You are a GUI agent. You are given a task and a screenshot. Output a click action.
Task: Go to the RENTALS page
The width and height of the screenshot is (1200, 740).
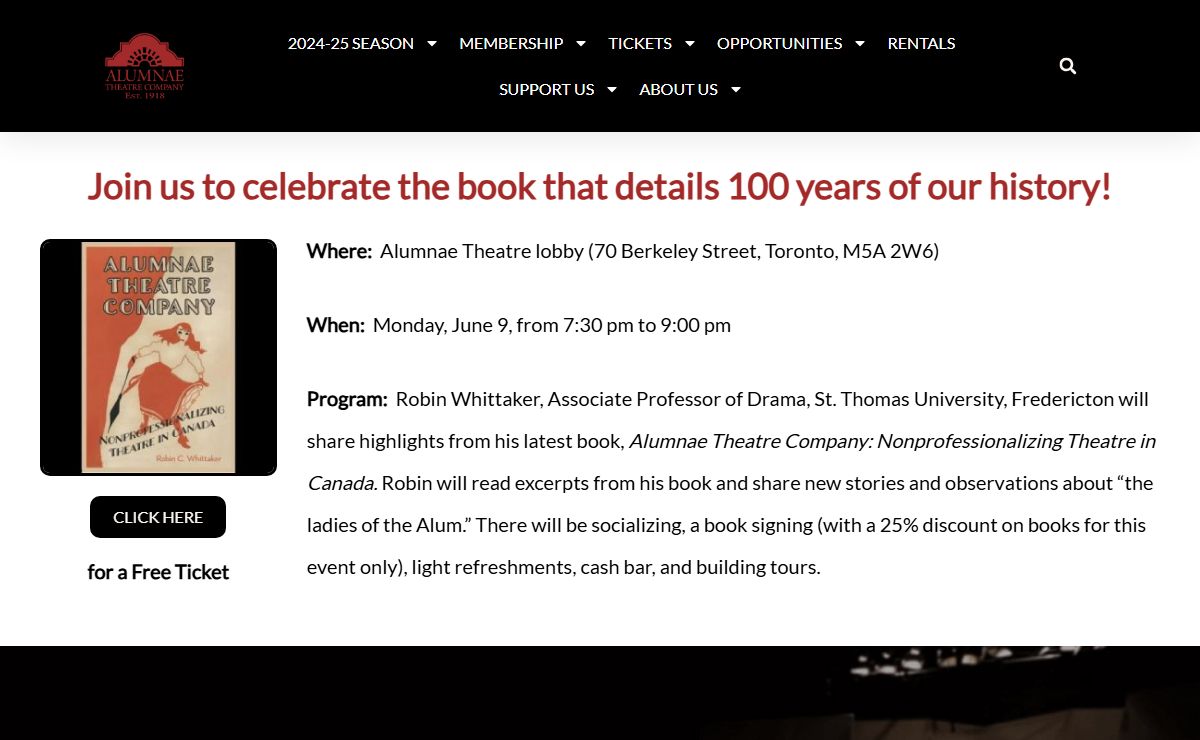(x=921, y=44)
